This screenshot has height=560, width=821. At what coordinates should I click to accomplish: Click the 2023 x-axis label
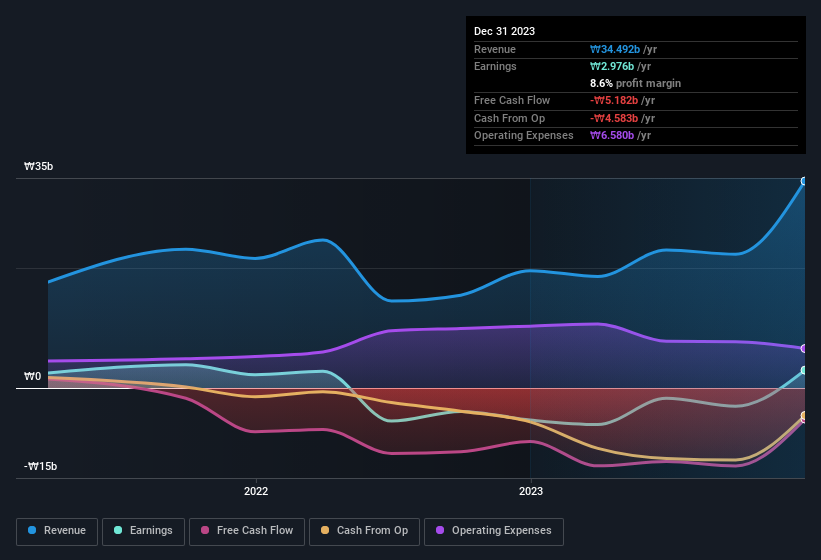(531, 491)
